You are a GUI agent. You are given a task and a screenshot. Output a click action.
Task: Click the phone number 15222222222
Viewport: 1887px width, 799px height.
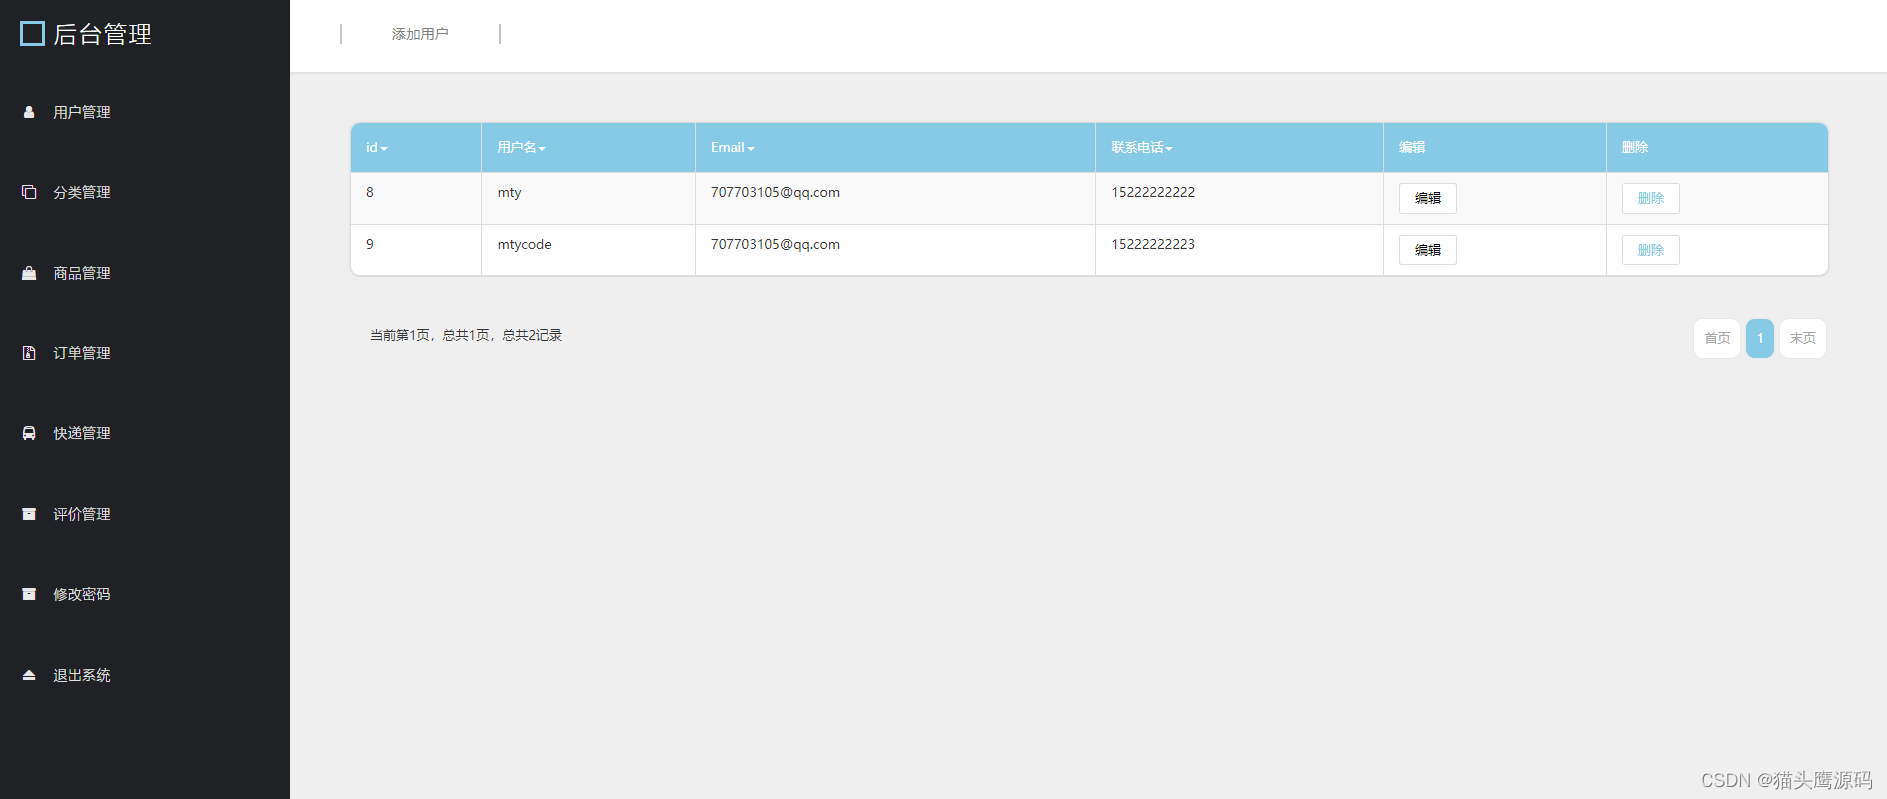[1153, 192]
